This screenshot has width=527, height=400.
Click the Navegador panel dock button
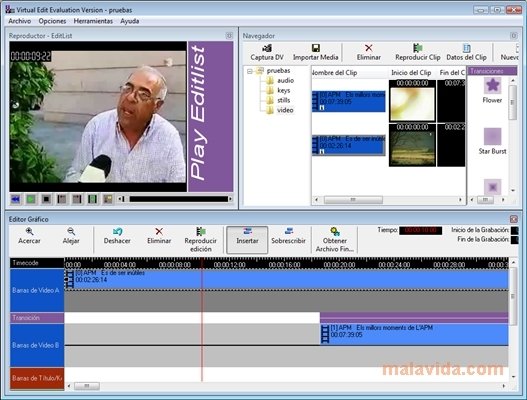514,36
